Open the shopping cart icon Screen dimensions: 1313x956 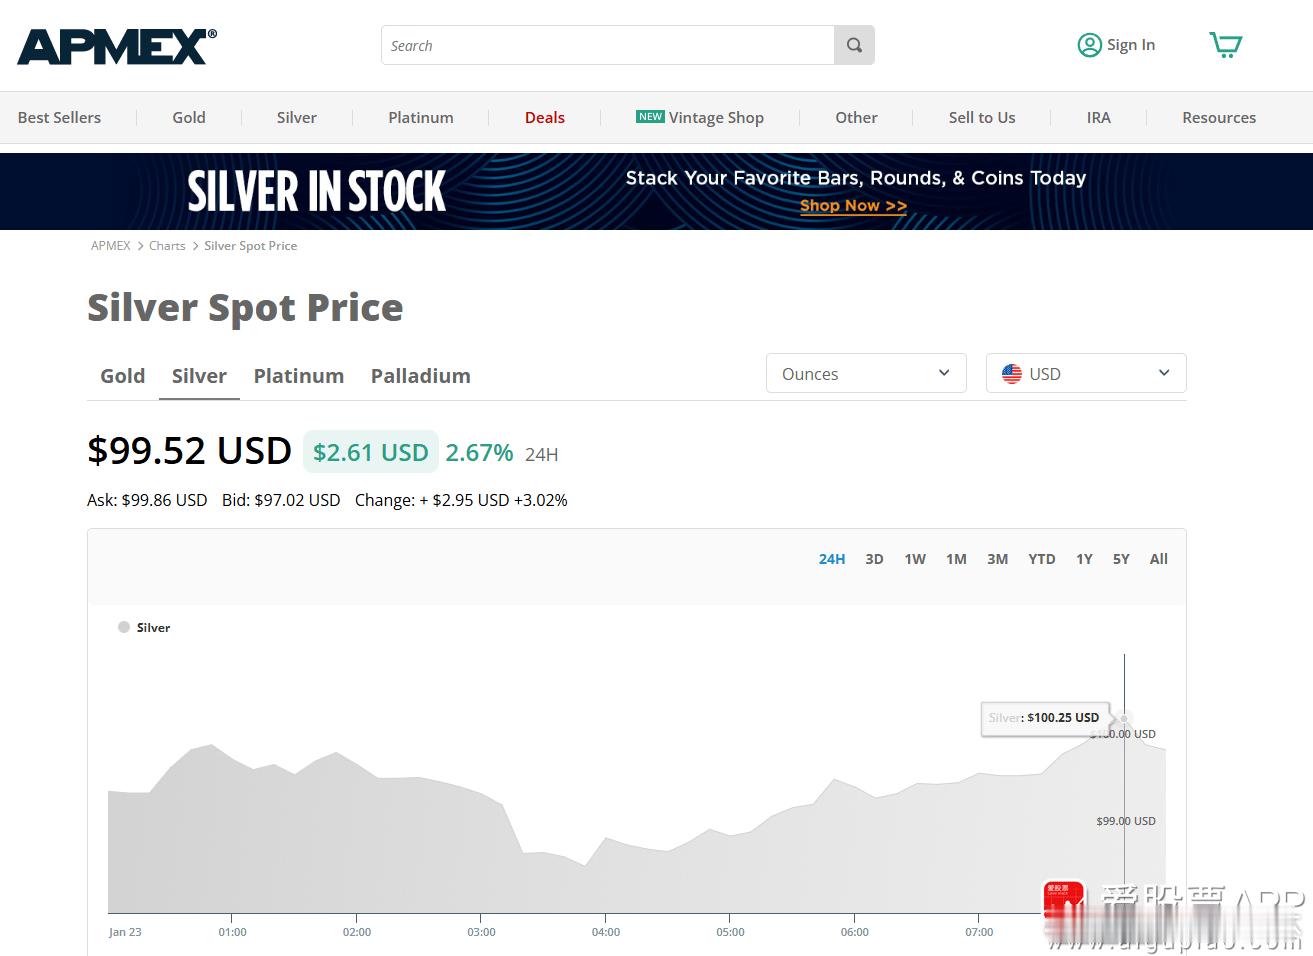coord(1226,45)
